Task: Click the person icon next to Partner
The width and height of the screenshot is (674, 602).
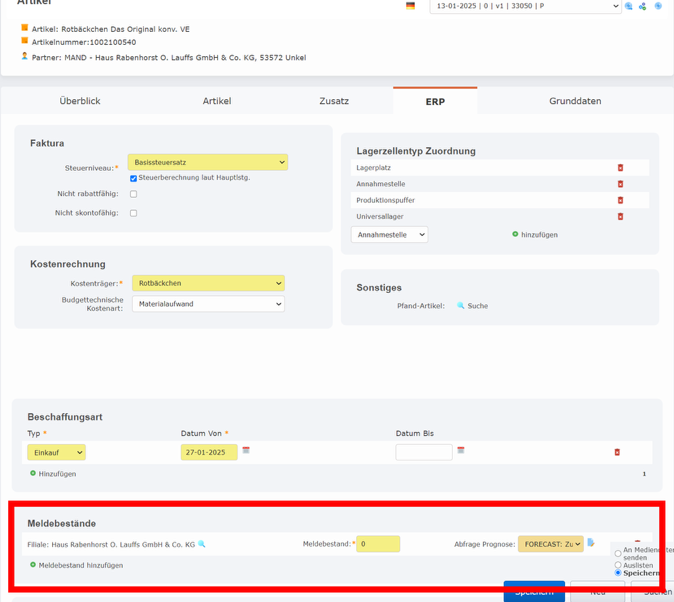Action: click(x=25, y=56)
